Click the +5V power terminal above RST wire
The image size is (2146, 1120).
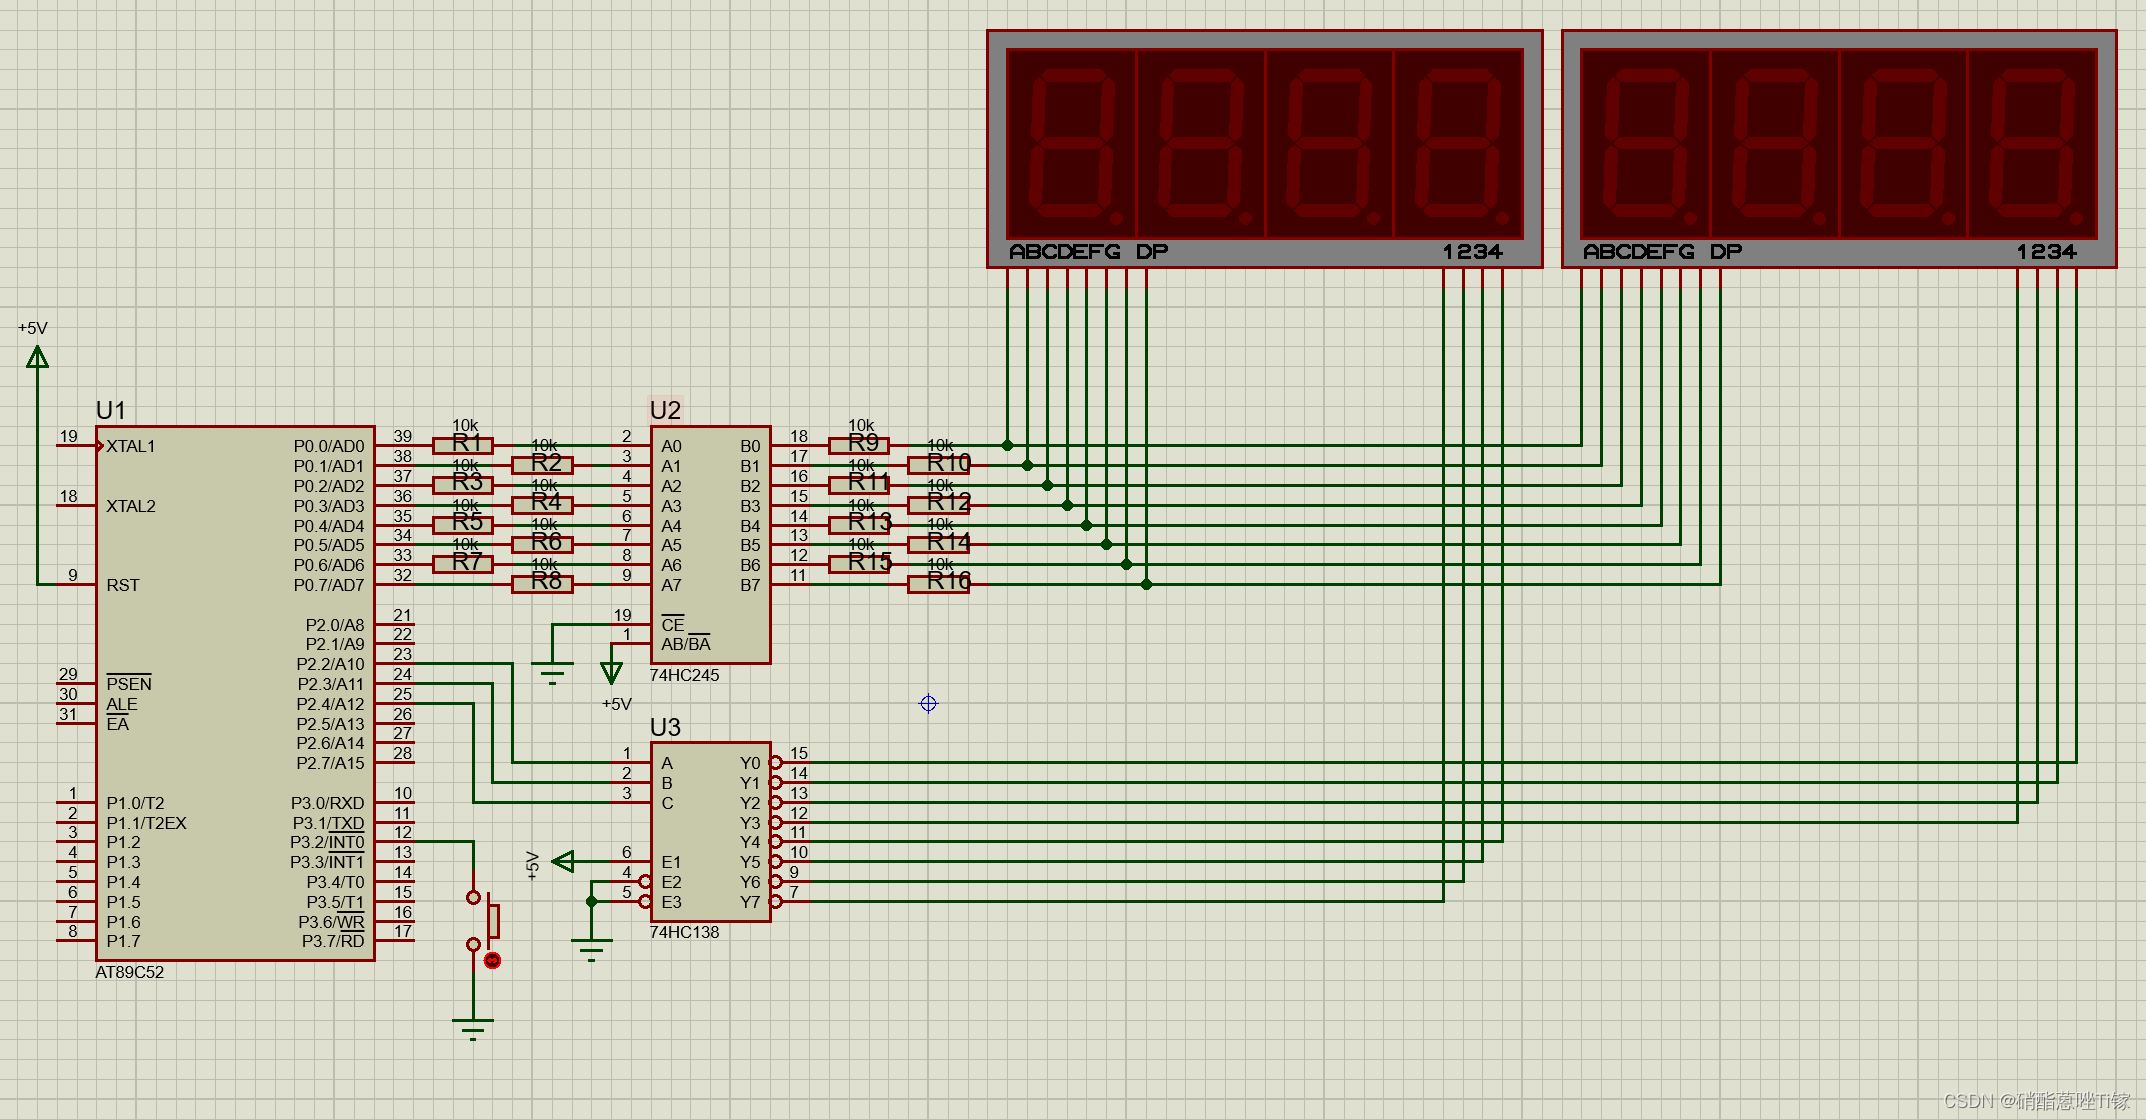point(37,356)
